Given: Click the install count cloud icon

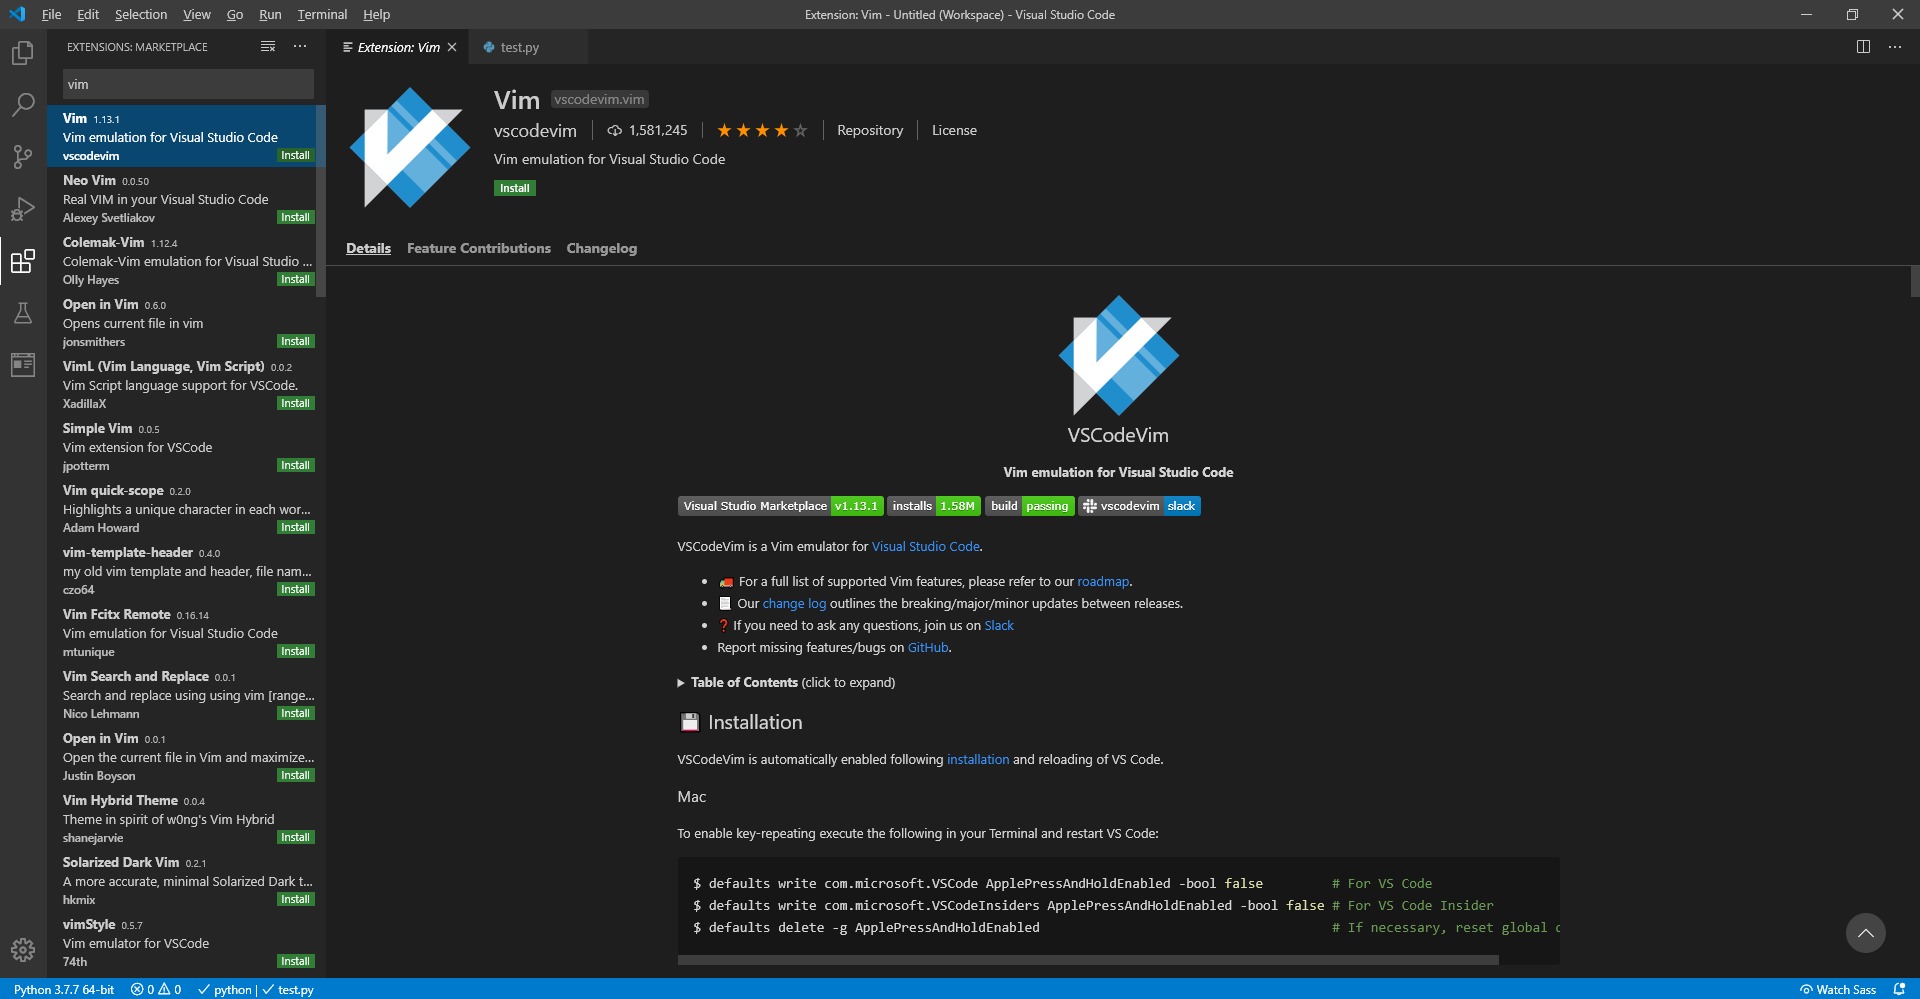Looking at the screenshot, I should [615, 130].
